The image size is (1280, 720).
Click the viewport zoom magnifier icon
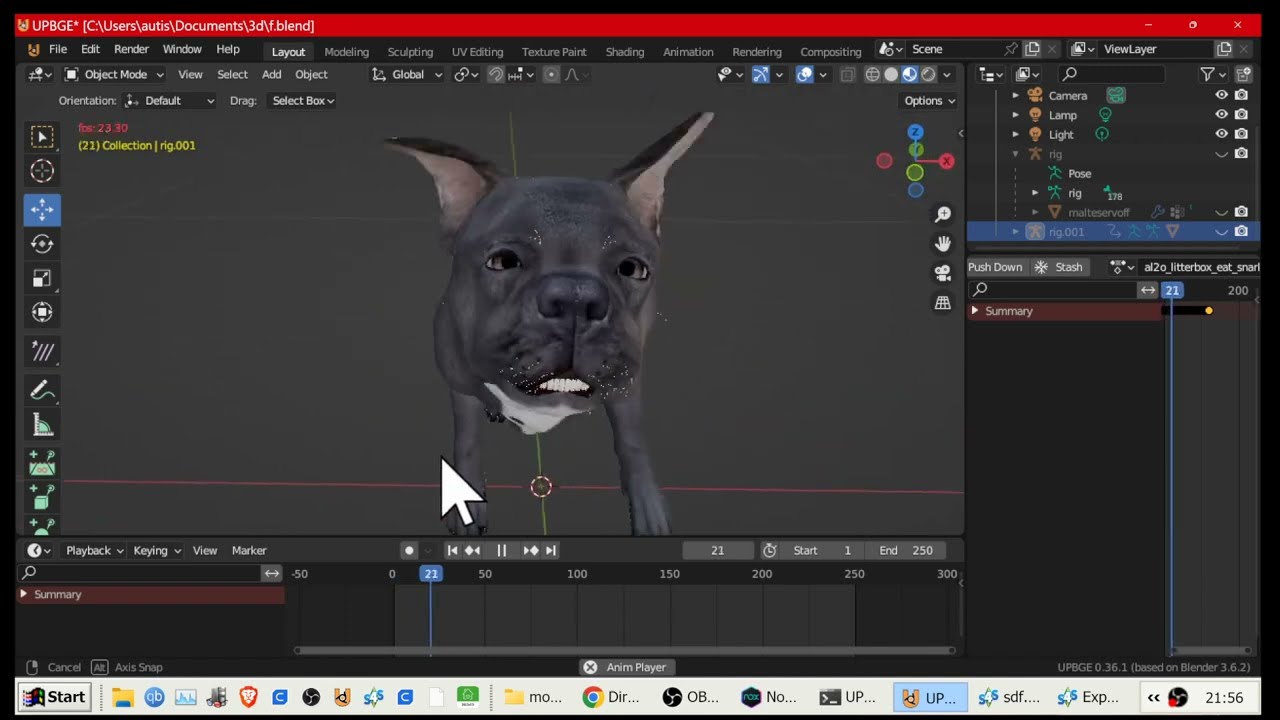click(x=943, y=214)
